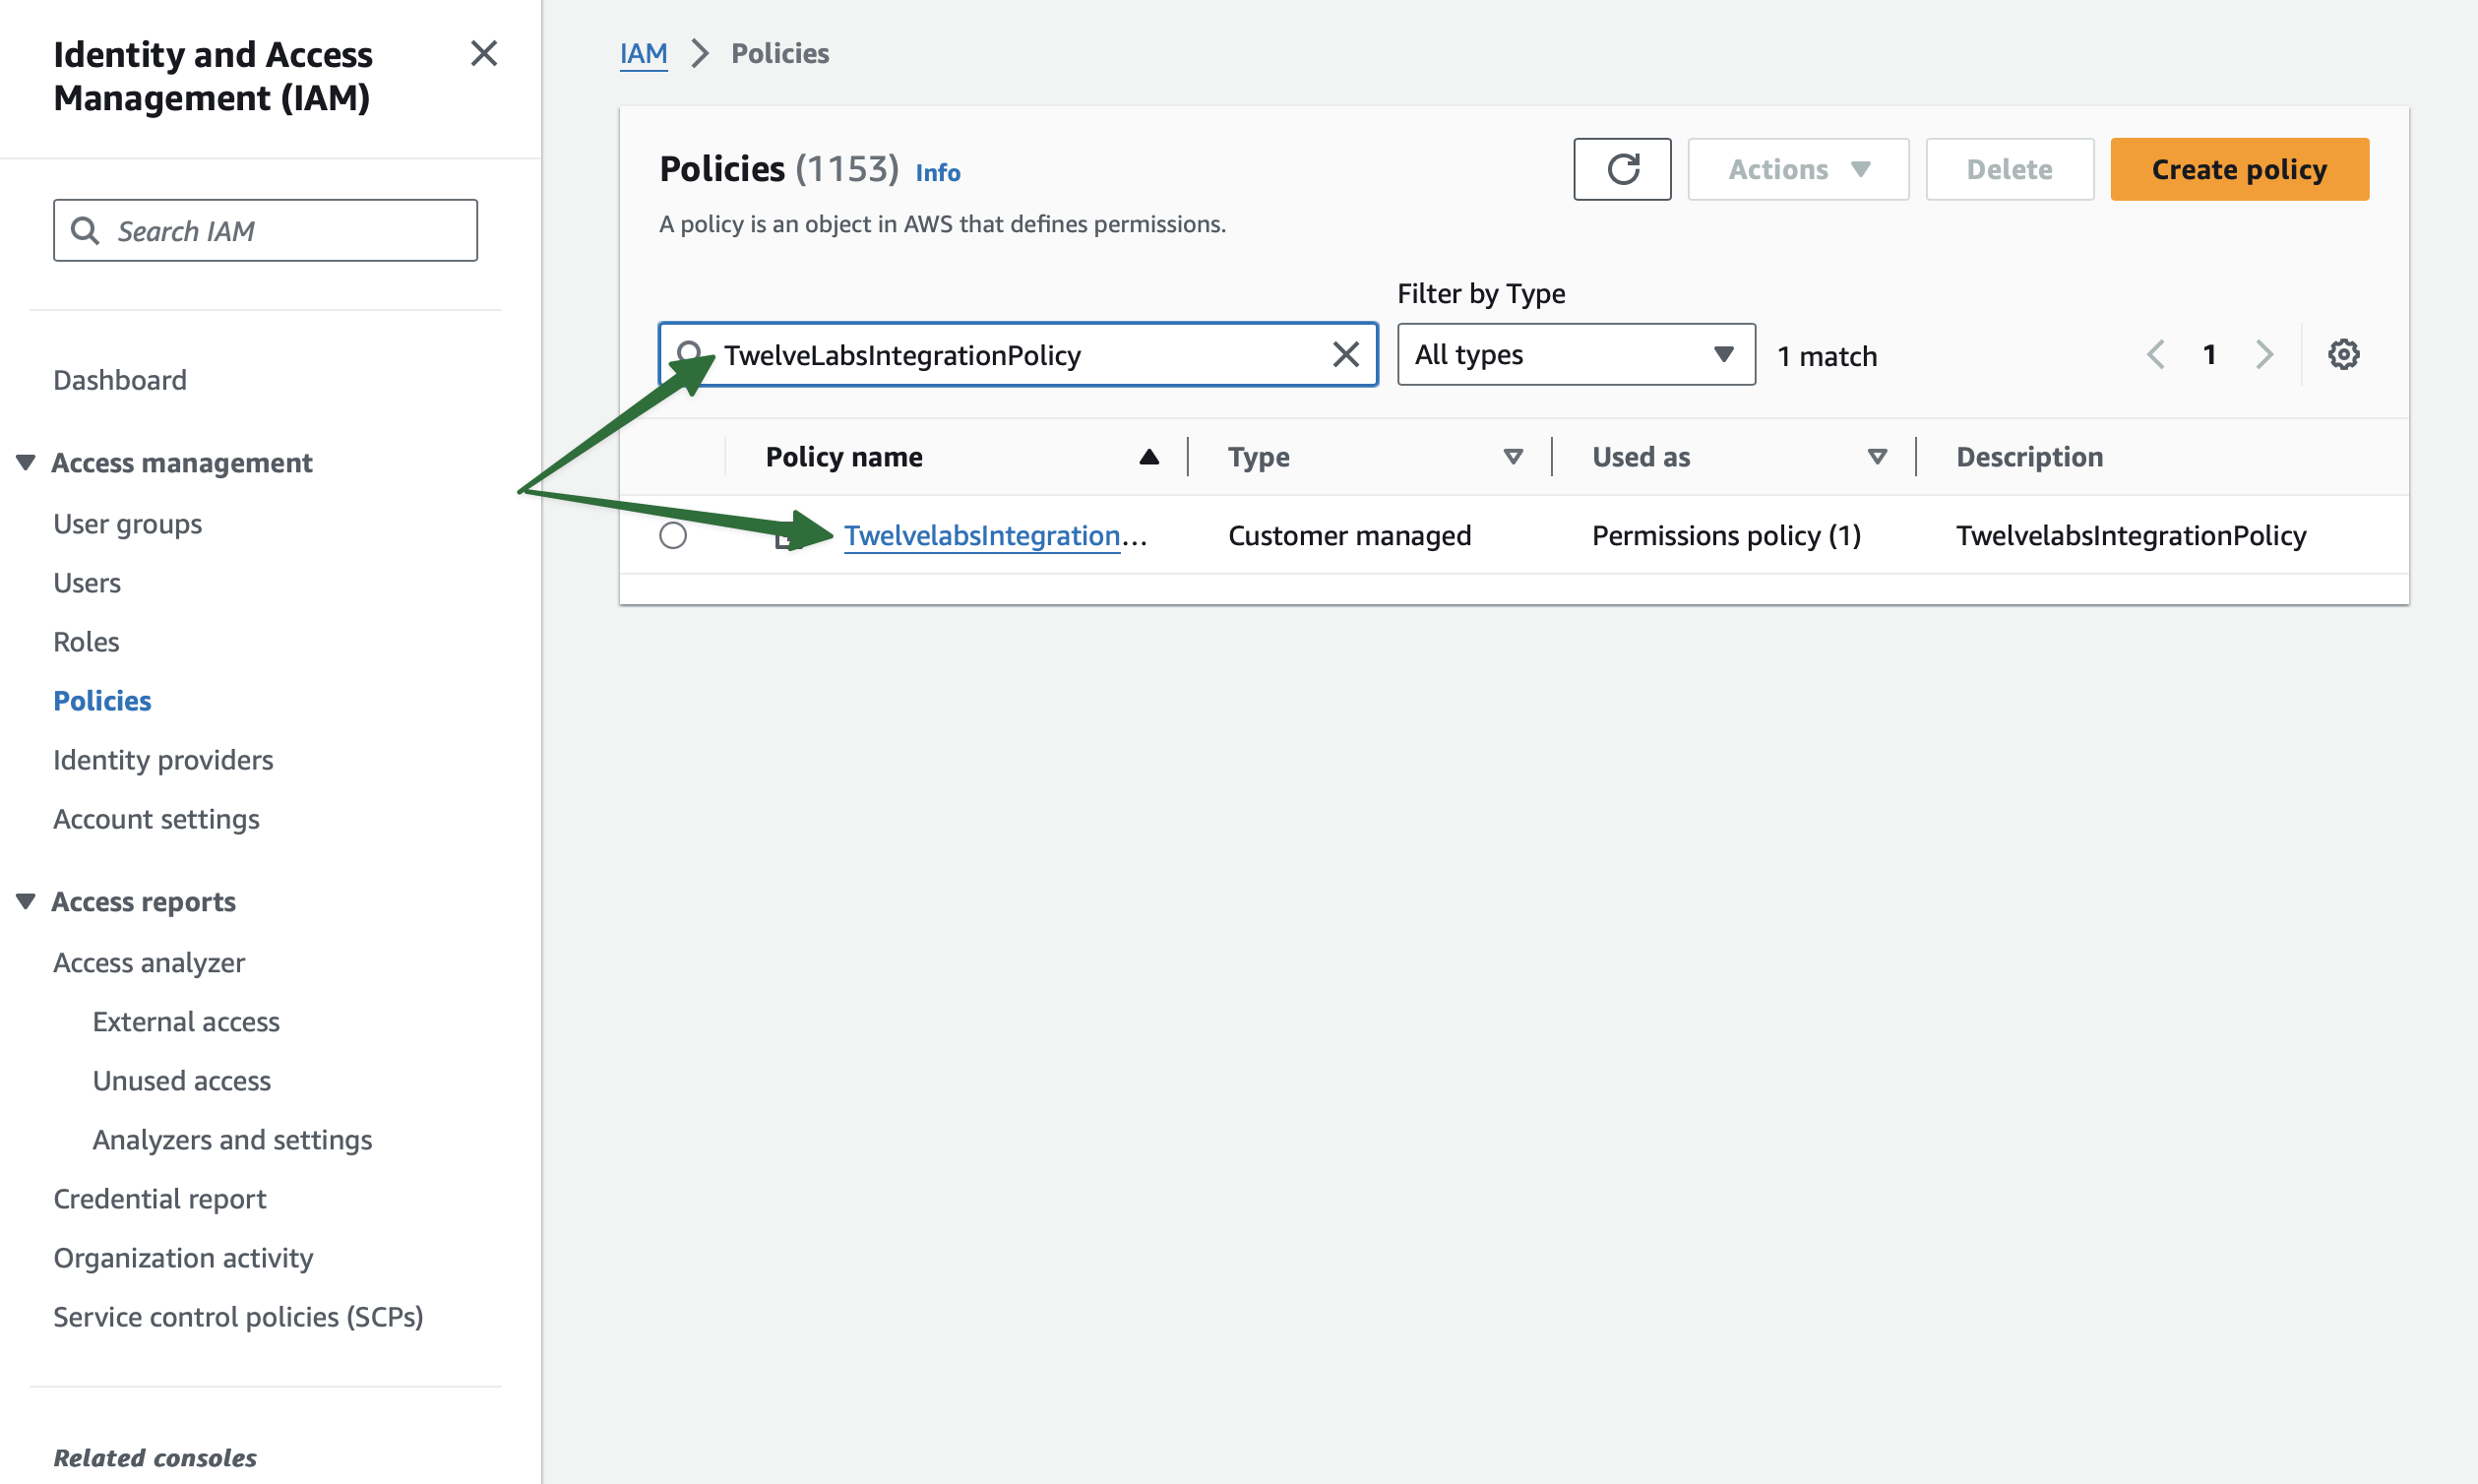
Task: Click the refresh policies icon button
Action: pyautogui.click(x=1621, y=169)
